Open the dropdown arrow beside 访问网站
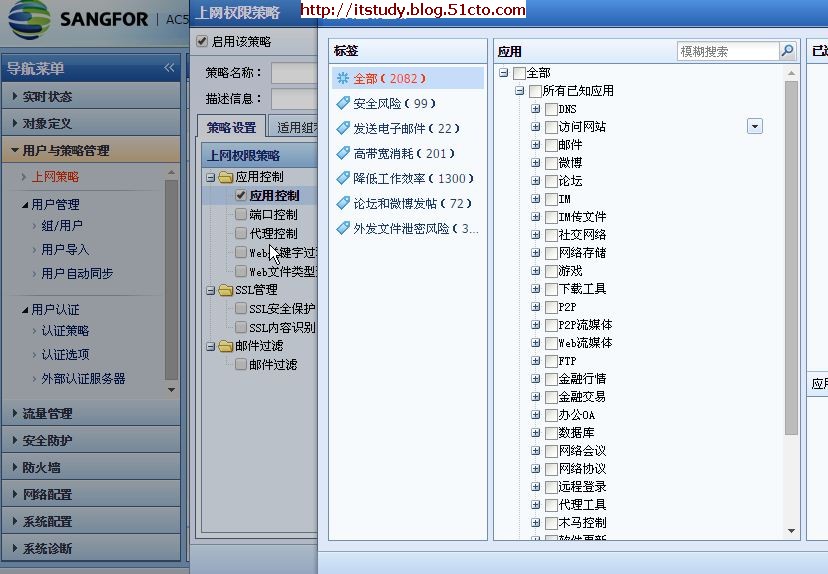The width and height of the screenshot is (828, 574). tap(755, 126)
